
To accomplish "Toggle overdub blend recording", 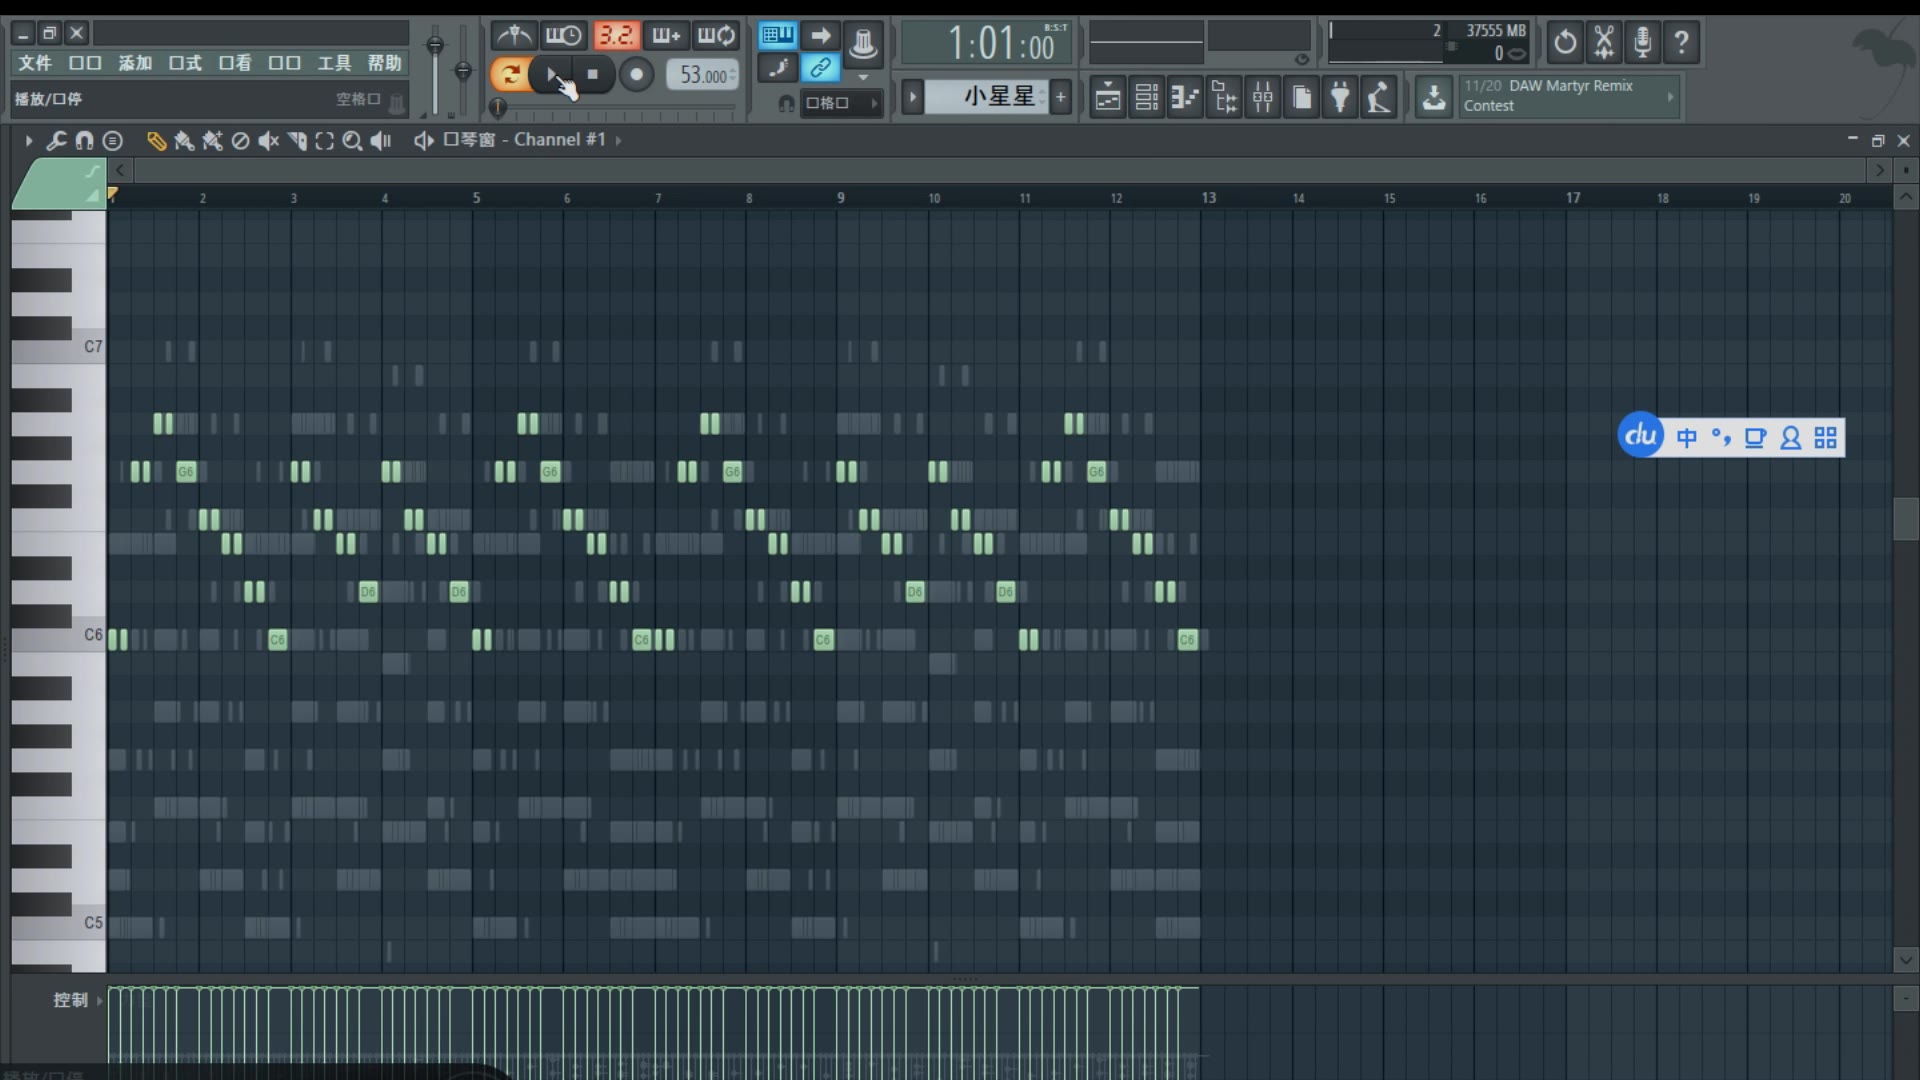I will (666, 37).
